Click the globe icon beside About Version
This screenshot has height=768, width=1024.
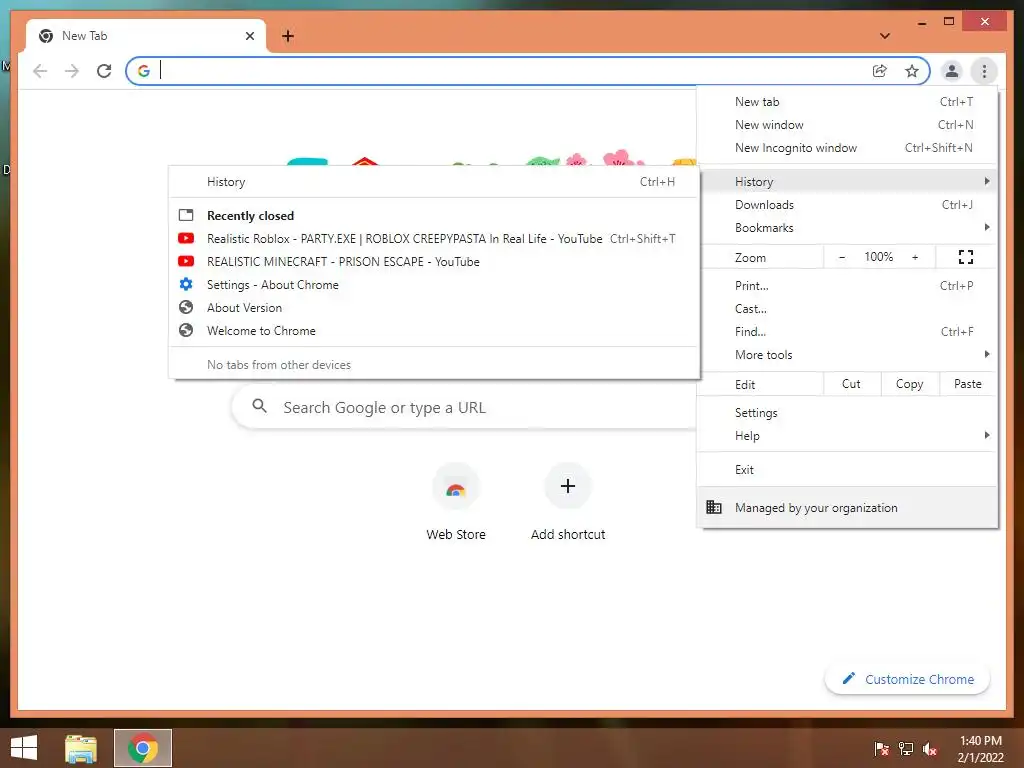(186, 307)
